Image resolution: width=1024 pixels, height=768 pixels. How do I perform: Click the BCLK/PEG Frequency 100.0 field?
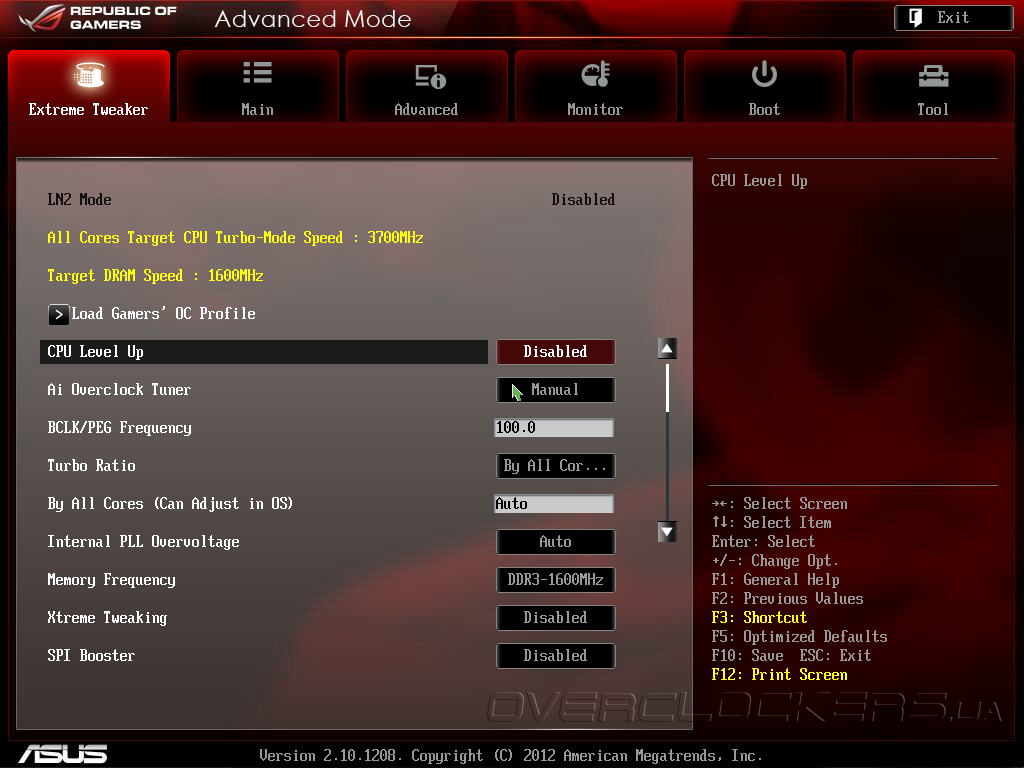click(554, 428)
